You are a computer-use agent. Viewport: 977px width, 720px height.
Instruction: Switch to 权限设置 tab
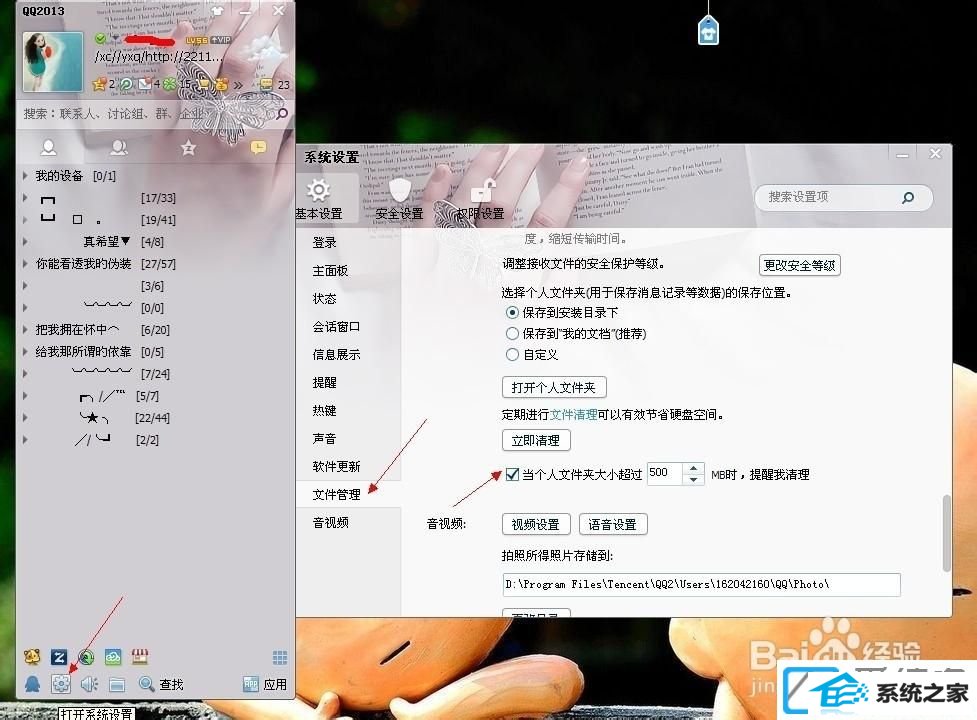click(x=480, y=199)
